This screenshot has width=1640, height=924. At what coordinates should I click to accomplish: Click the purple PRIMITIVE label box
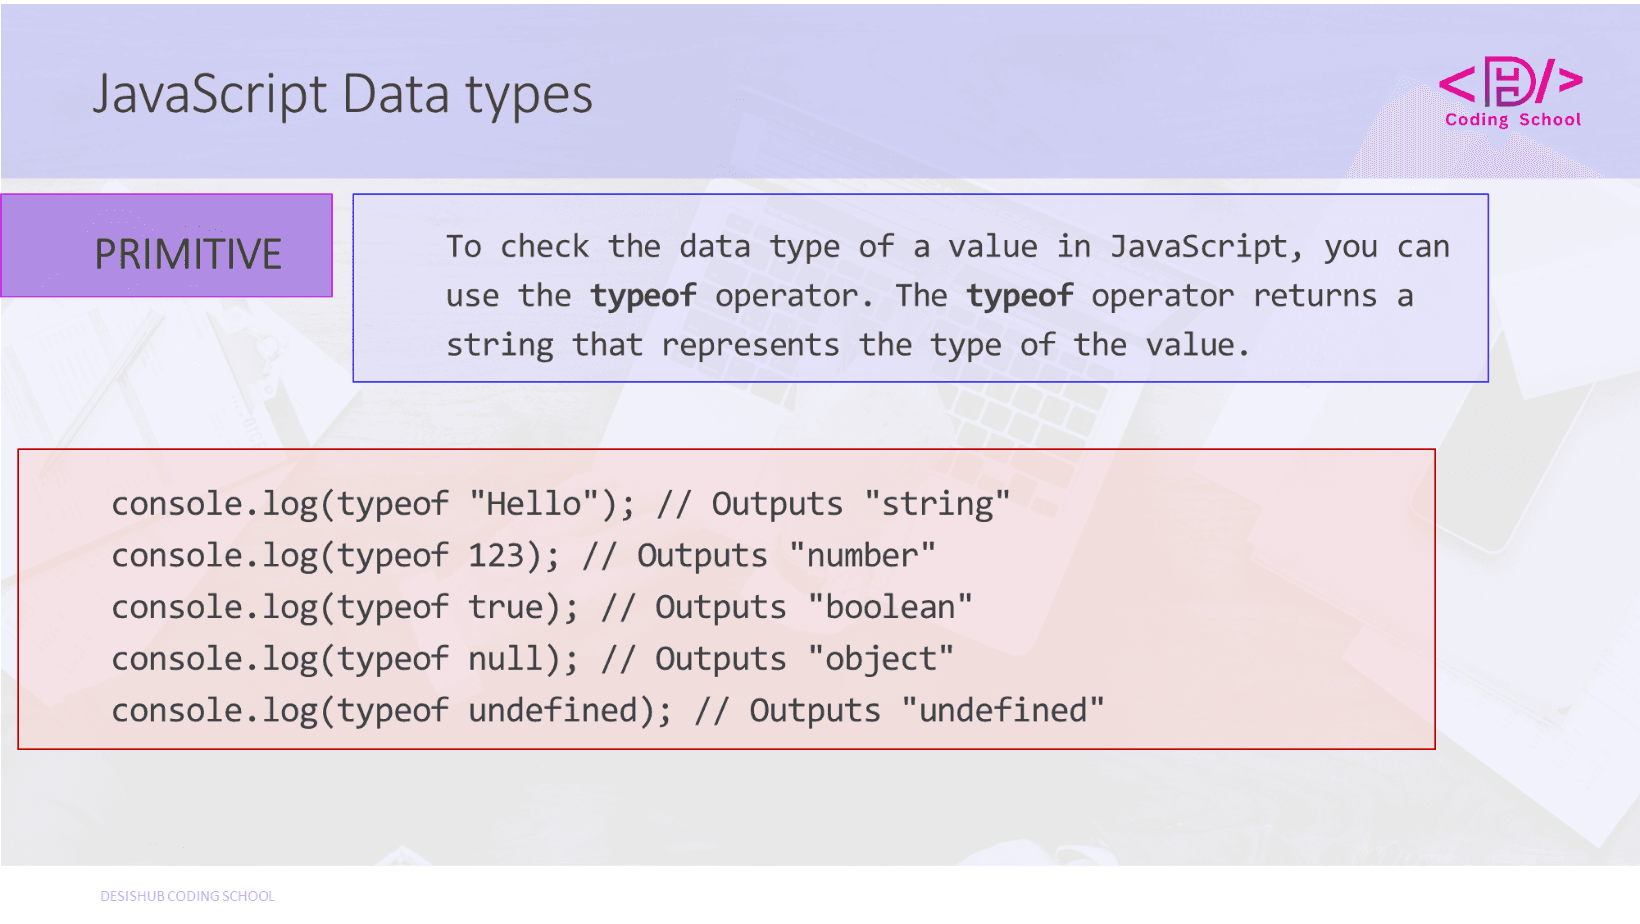(x=167, y=246)
